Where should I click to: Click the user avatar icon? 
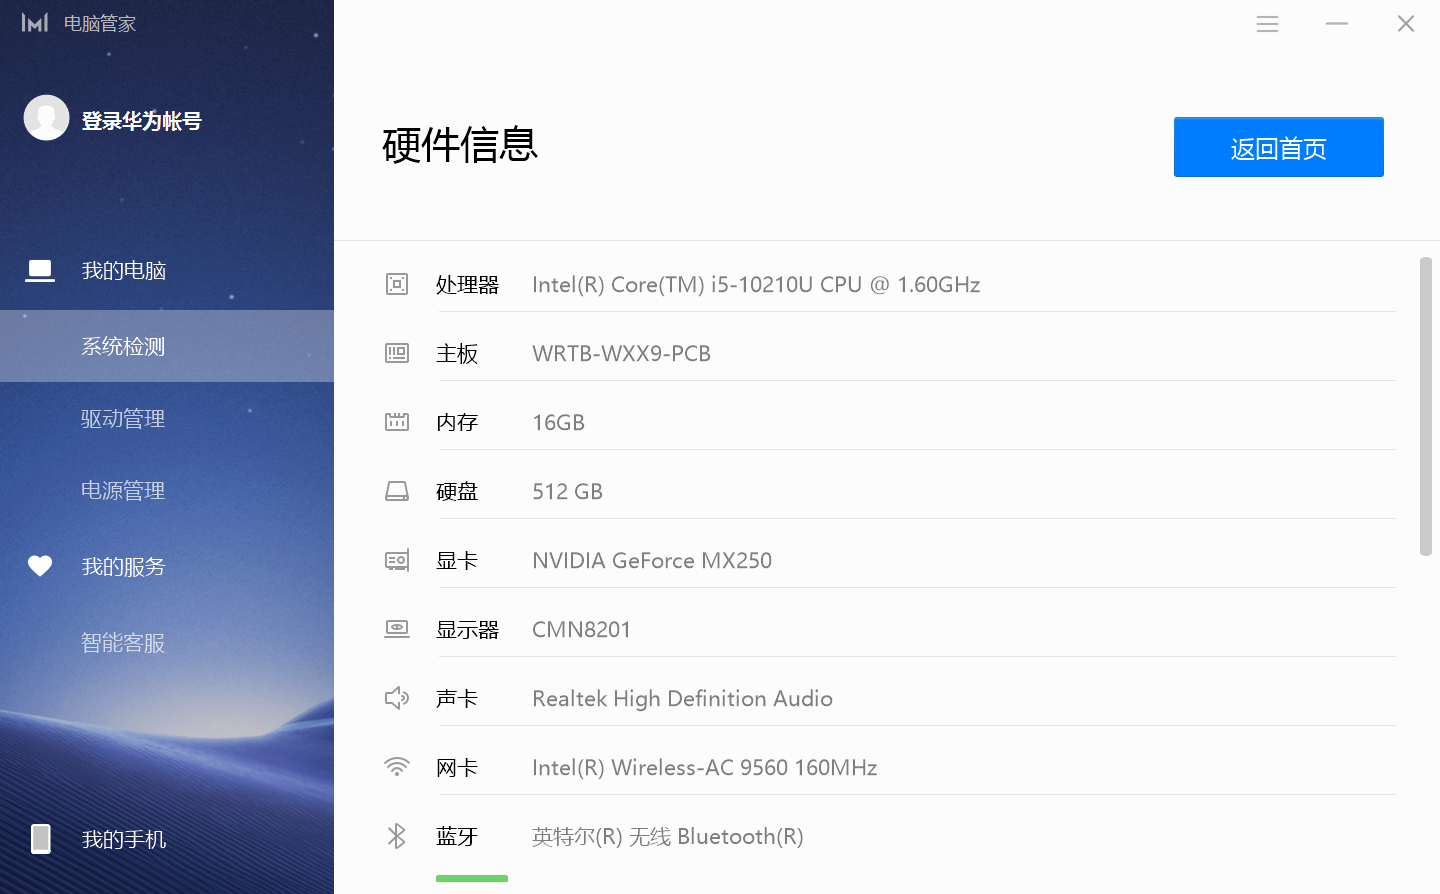[46, 118]
